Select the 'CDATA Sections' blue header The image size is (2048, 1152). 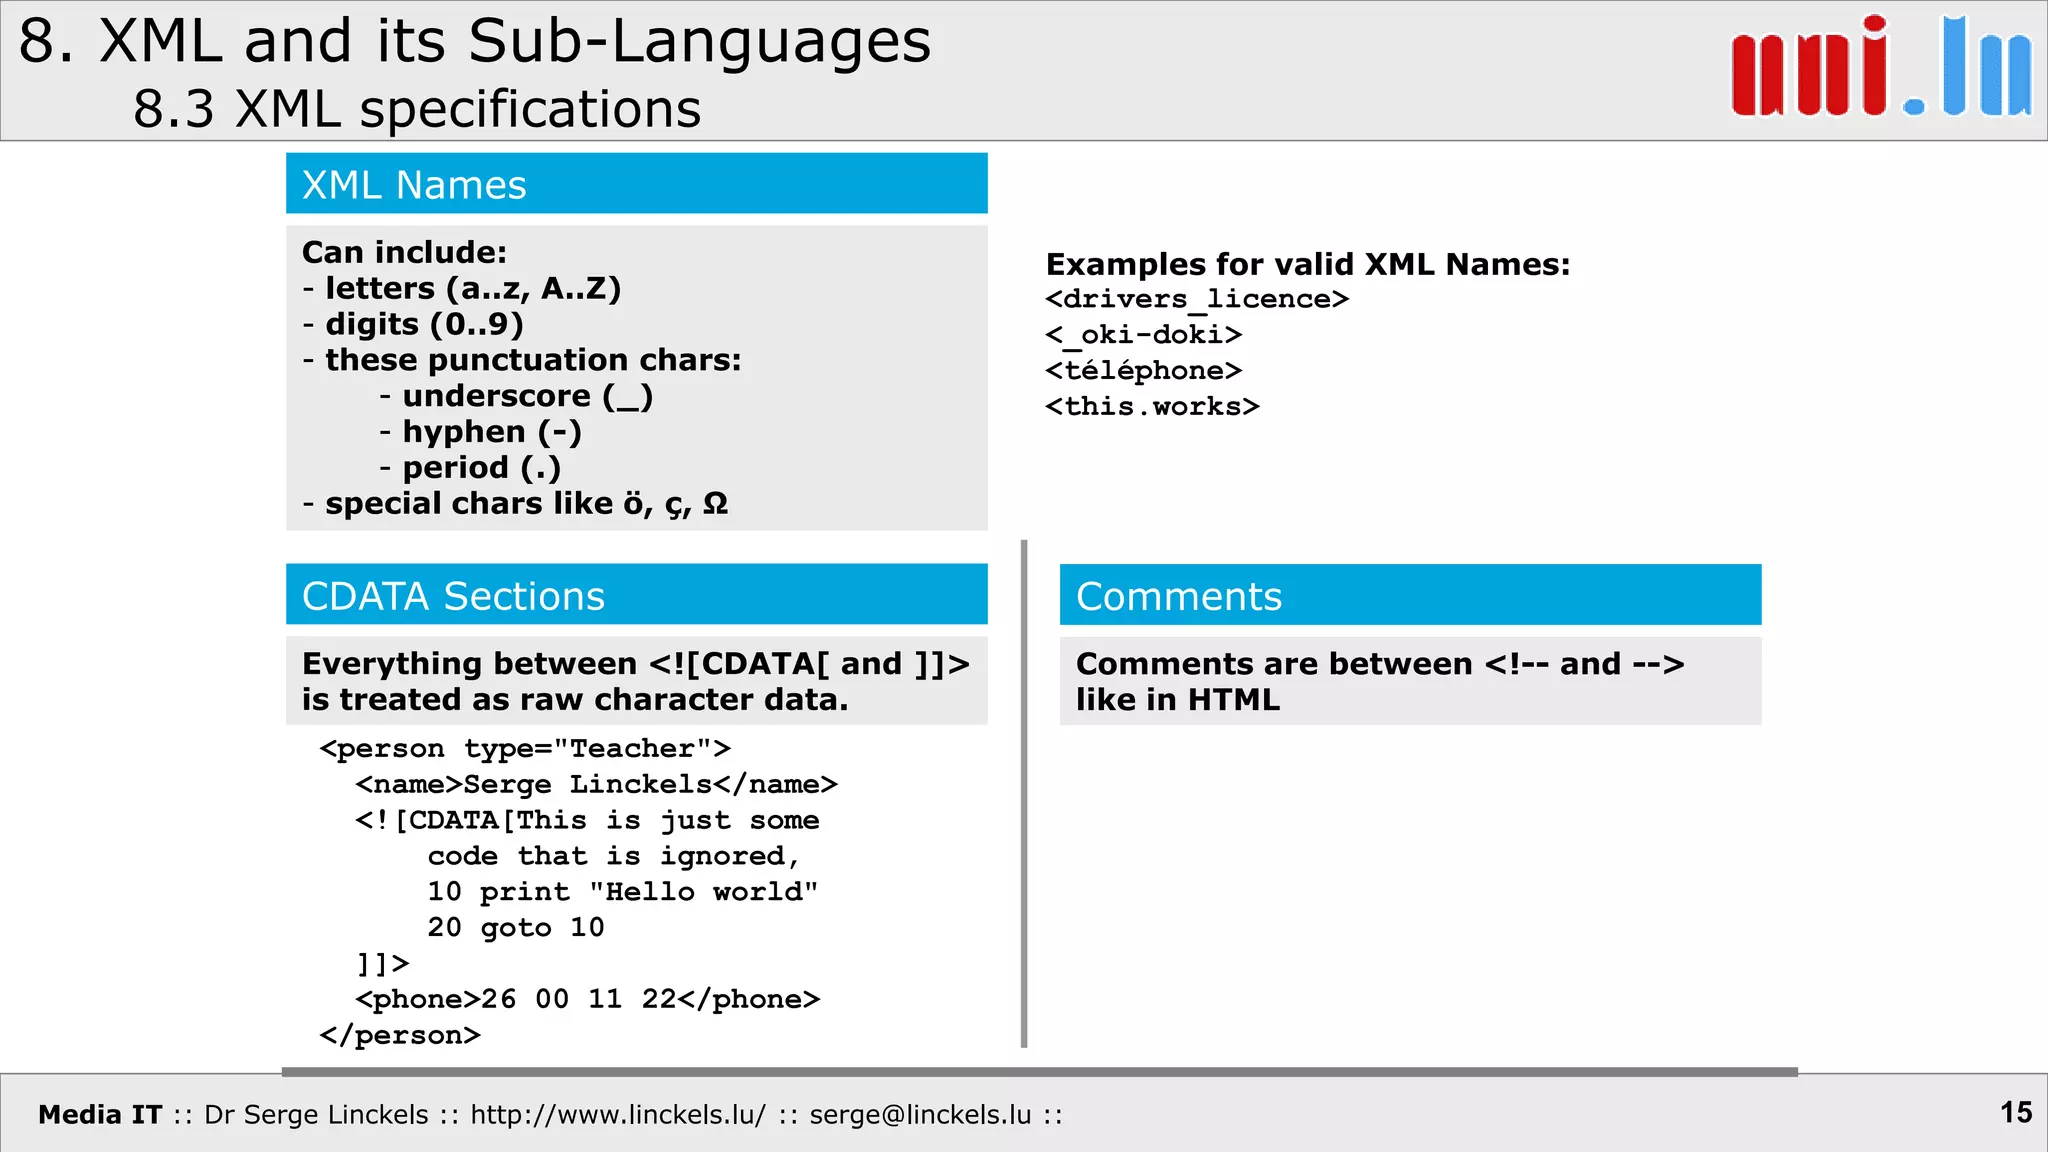point(636,595)
